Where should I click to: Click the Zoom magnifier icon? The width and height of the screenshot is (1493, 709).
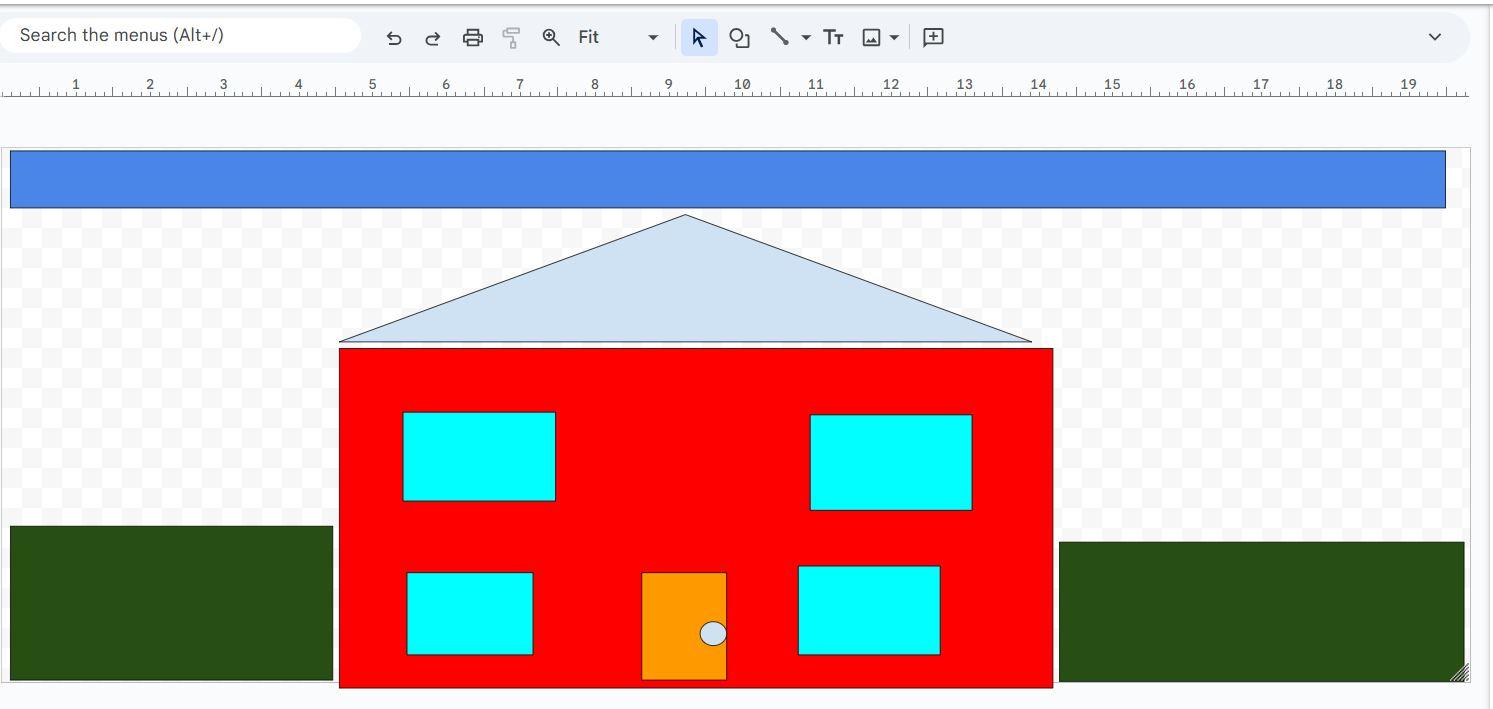[551, 37]
